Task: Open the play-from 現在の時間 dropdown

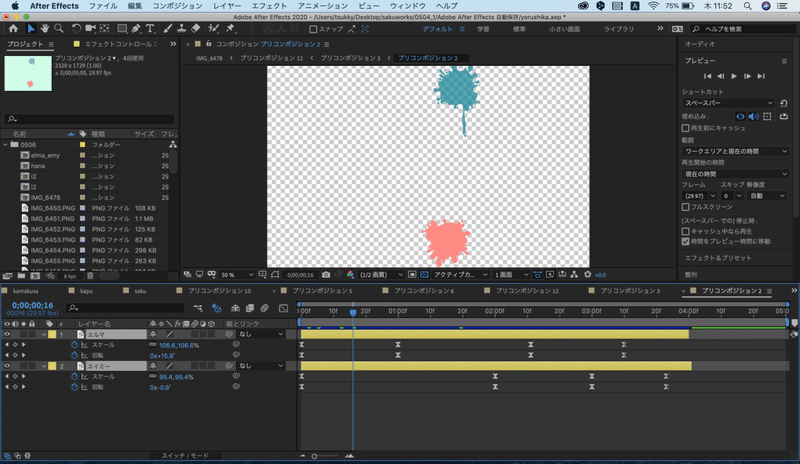Action: tap(735, 174)
